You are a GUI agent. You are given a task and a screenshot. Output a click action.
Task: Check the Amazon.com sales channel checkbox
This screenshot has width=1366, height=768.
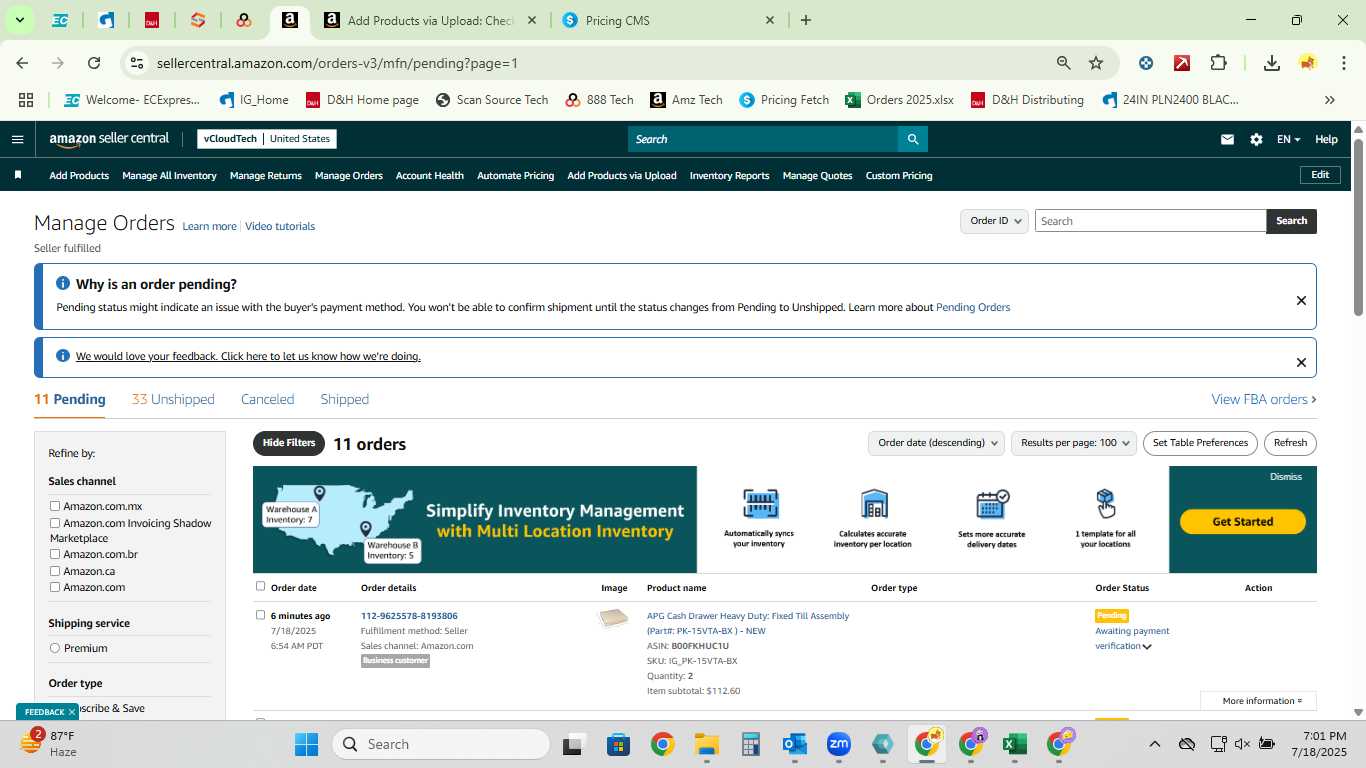(55, 587)
